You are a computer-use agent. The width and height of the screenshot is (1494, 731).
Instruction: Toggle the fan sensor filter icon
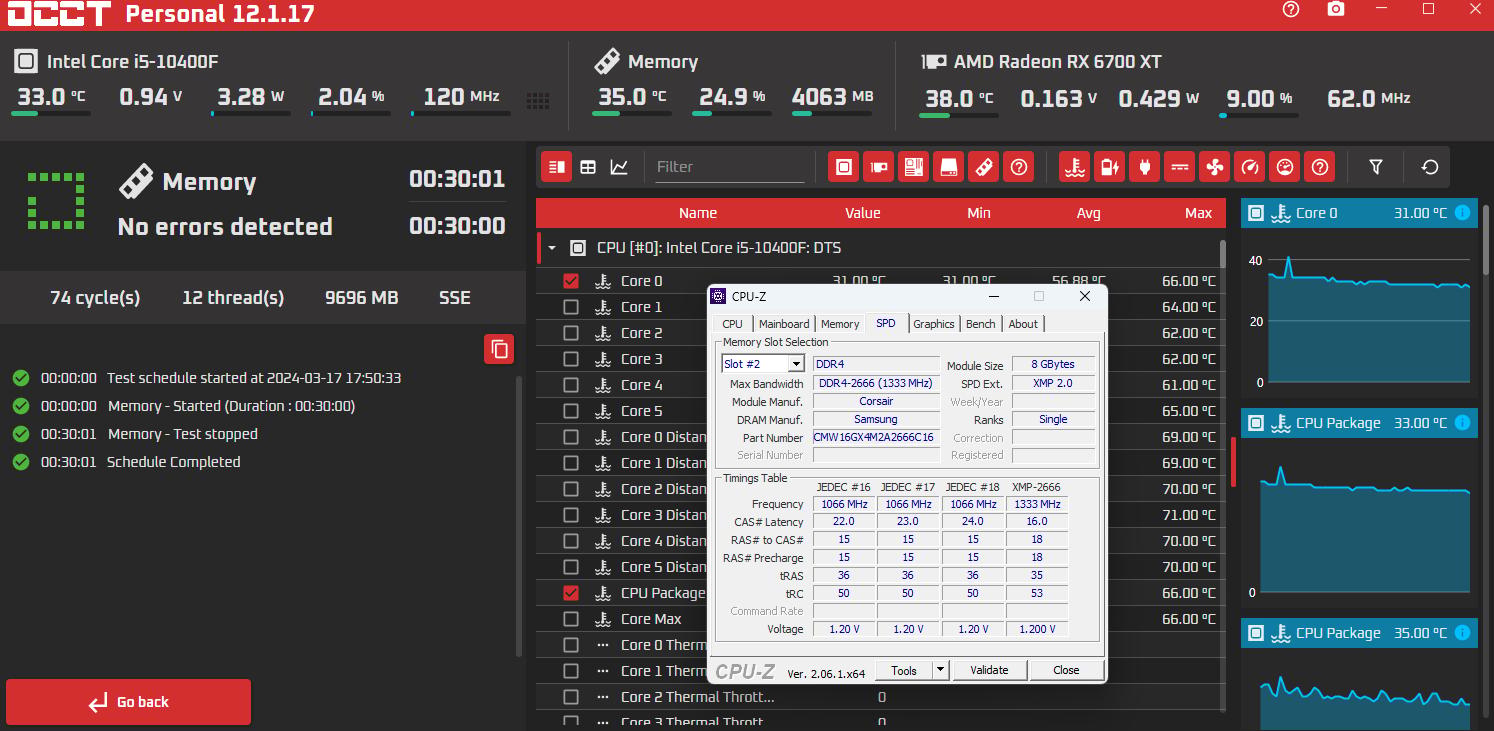coord(1214,167)
